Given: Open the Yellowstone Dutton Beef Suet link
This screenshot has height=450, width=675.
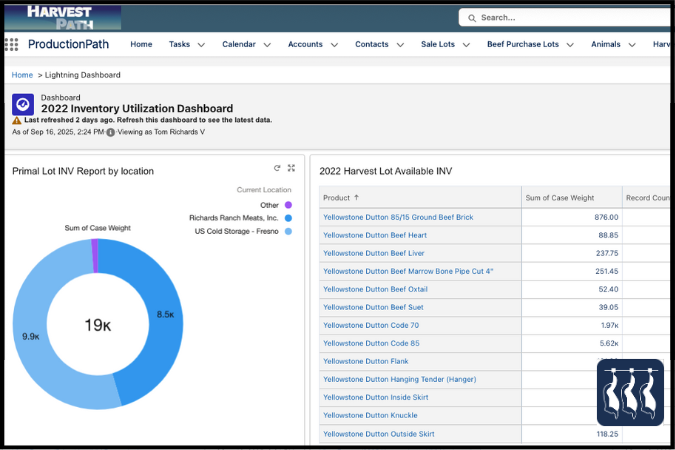Looking at the screenshot, I should click(x=373, y=307).
